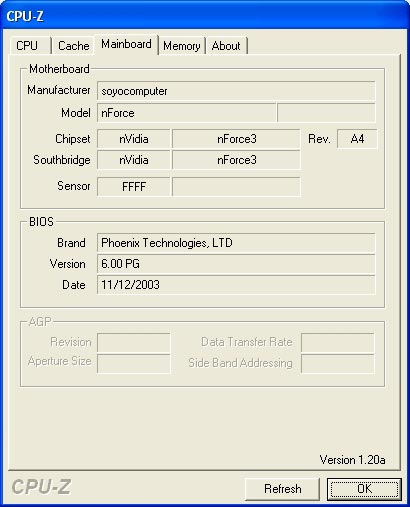410x507 pixels.
Task: Click the Chipset model field nForce3
Action: [236, 139]
